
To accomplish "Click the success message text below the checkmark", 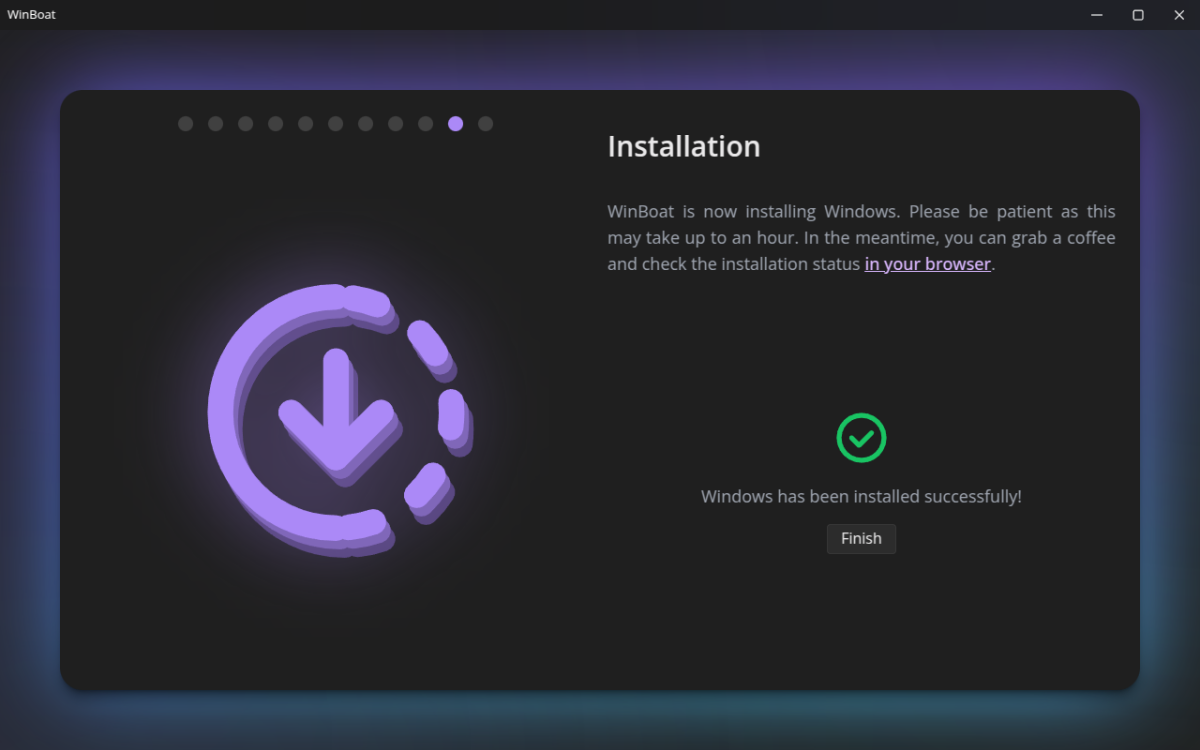I will coord(861,496).
